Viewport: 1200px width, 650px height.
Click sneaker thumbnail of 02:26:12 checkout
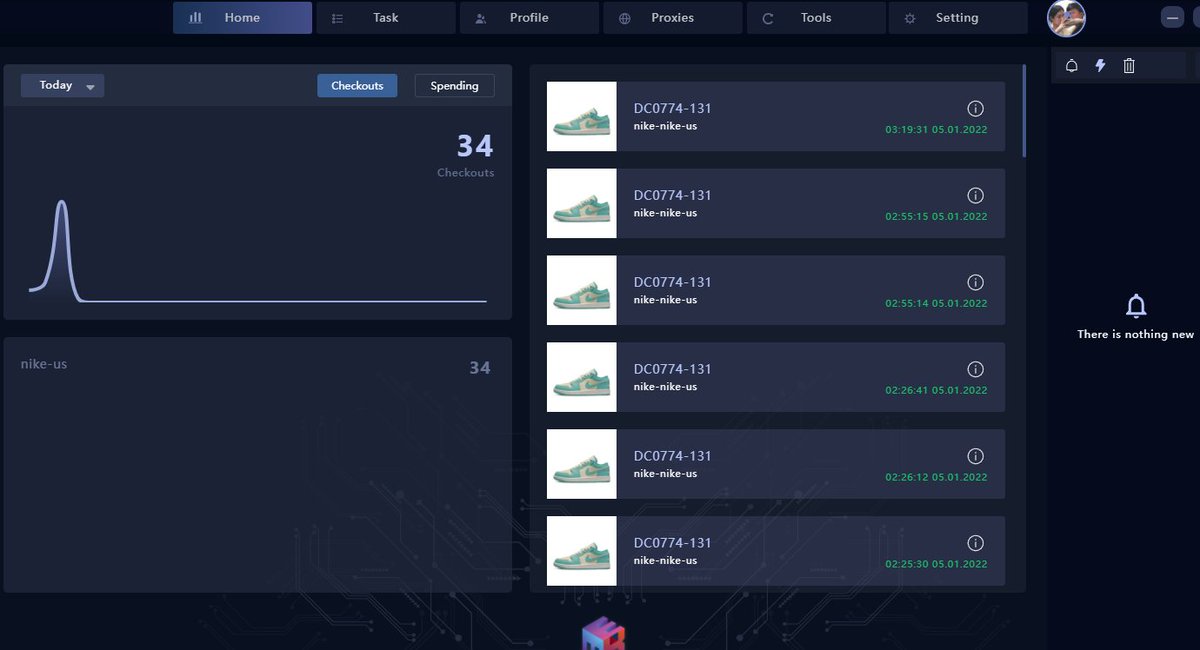point(582,464)
